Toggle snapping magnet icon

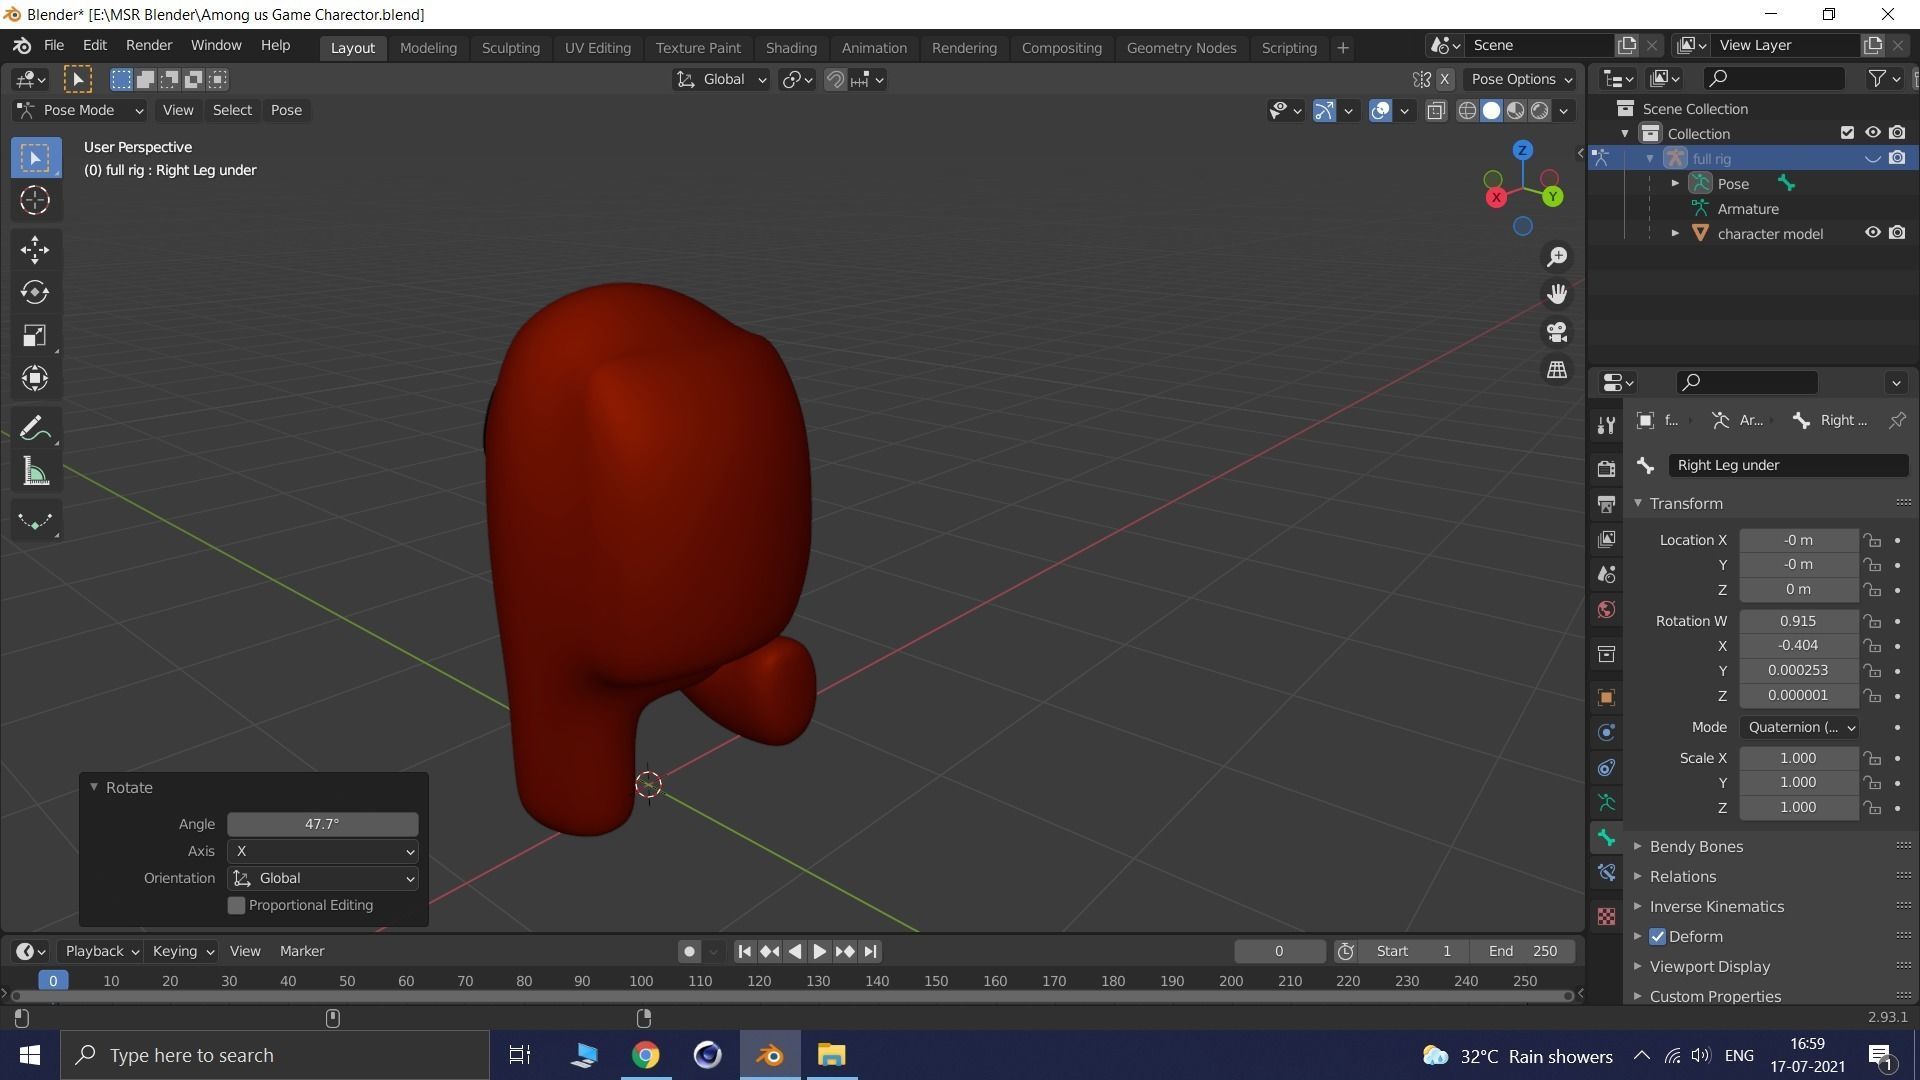[835, 80]
